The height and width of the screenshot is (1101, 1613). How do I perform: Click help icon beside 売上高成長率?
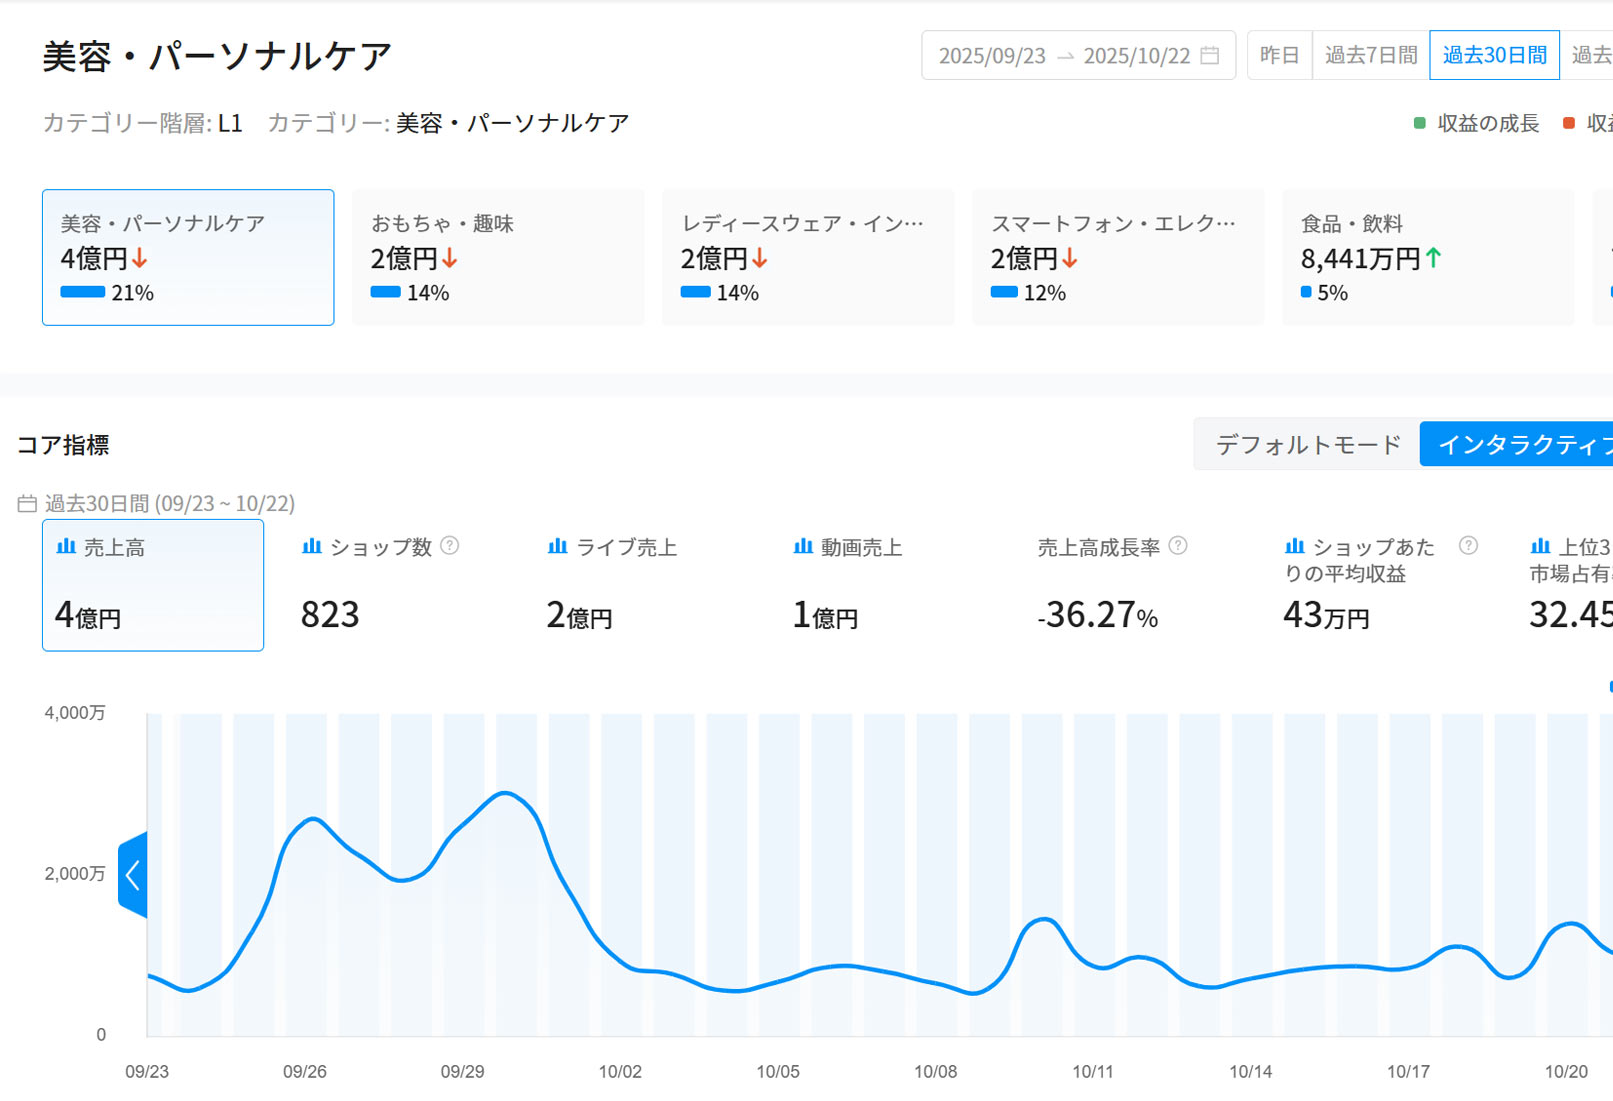pos(1178,546)
